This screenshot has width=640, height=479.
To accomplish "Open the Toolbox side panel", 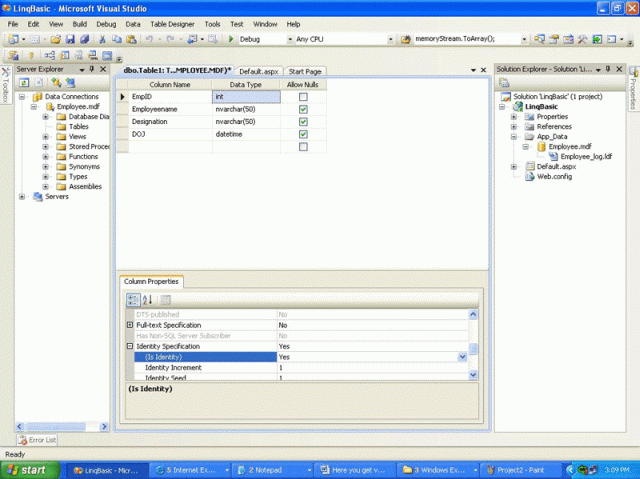I will 5,85.
